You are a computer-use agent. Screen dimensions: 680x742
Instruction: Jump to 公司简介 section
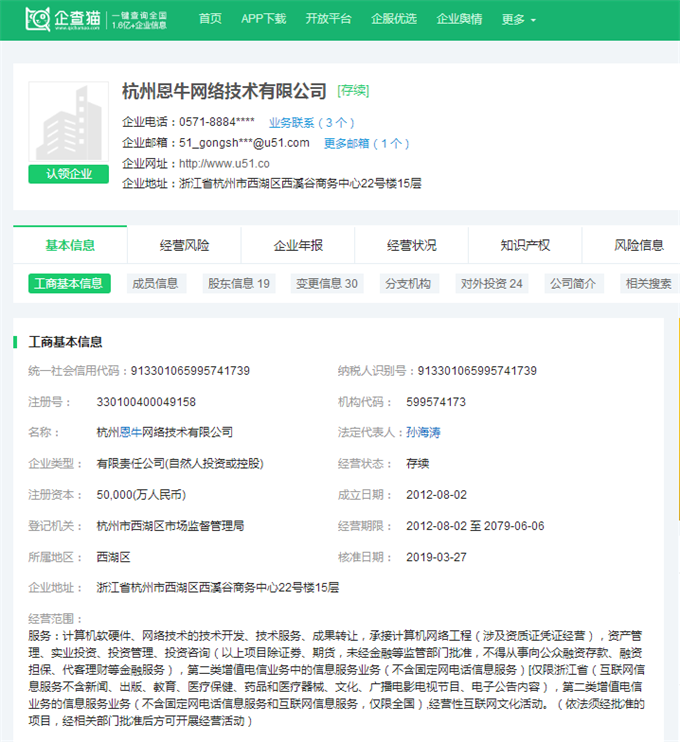(x=574, y=283)
